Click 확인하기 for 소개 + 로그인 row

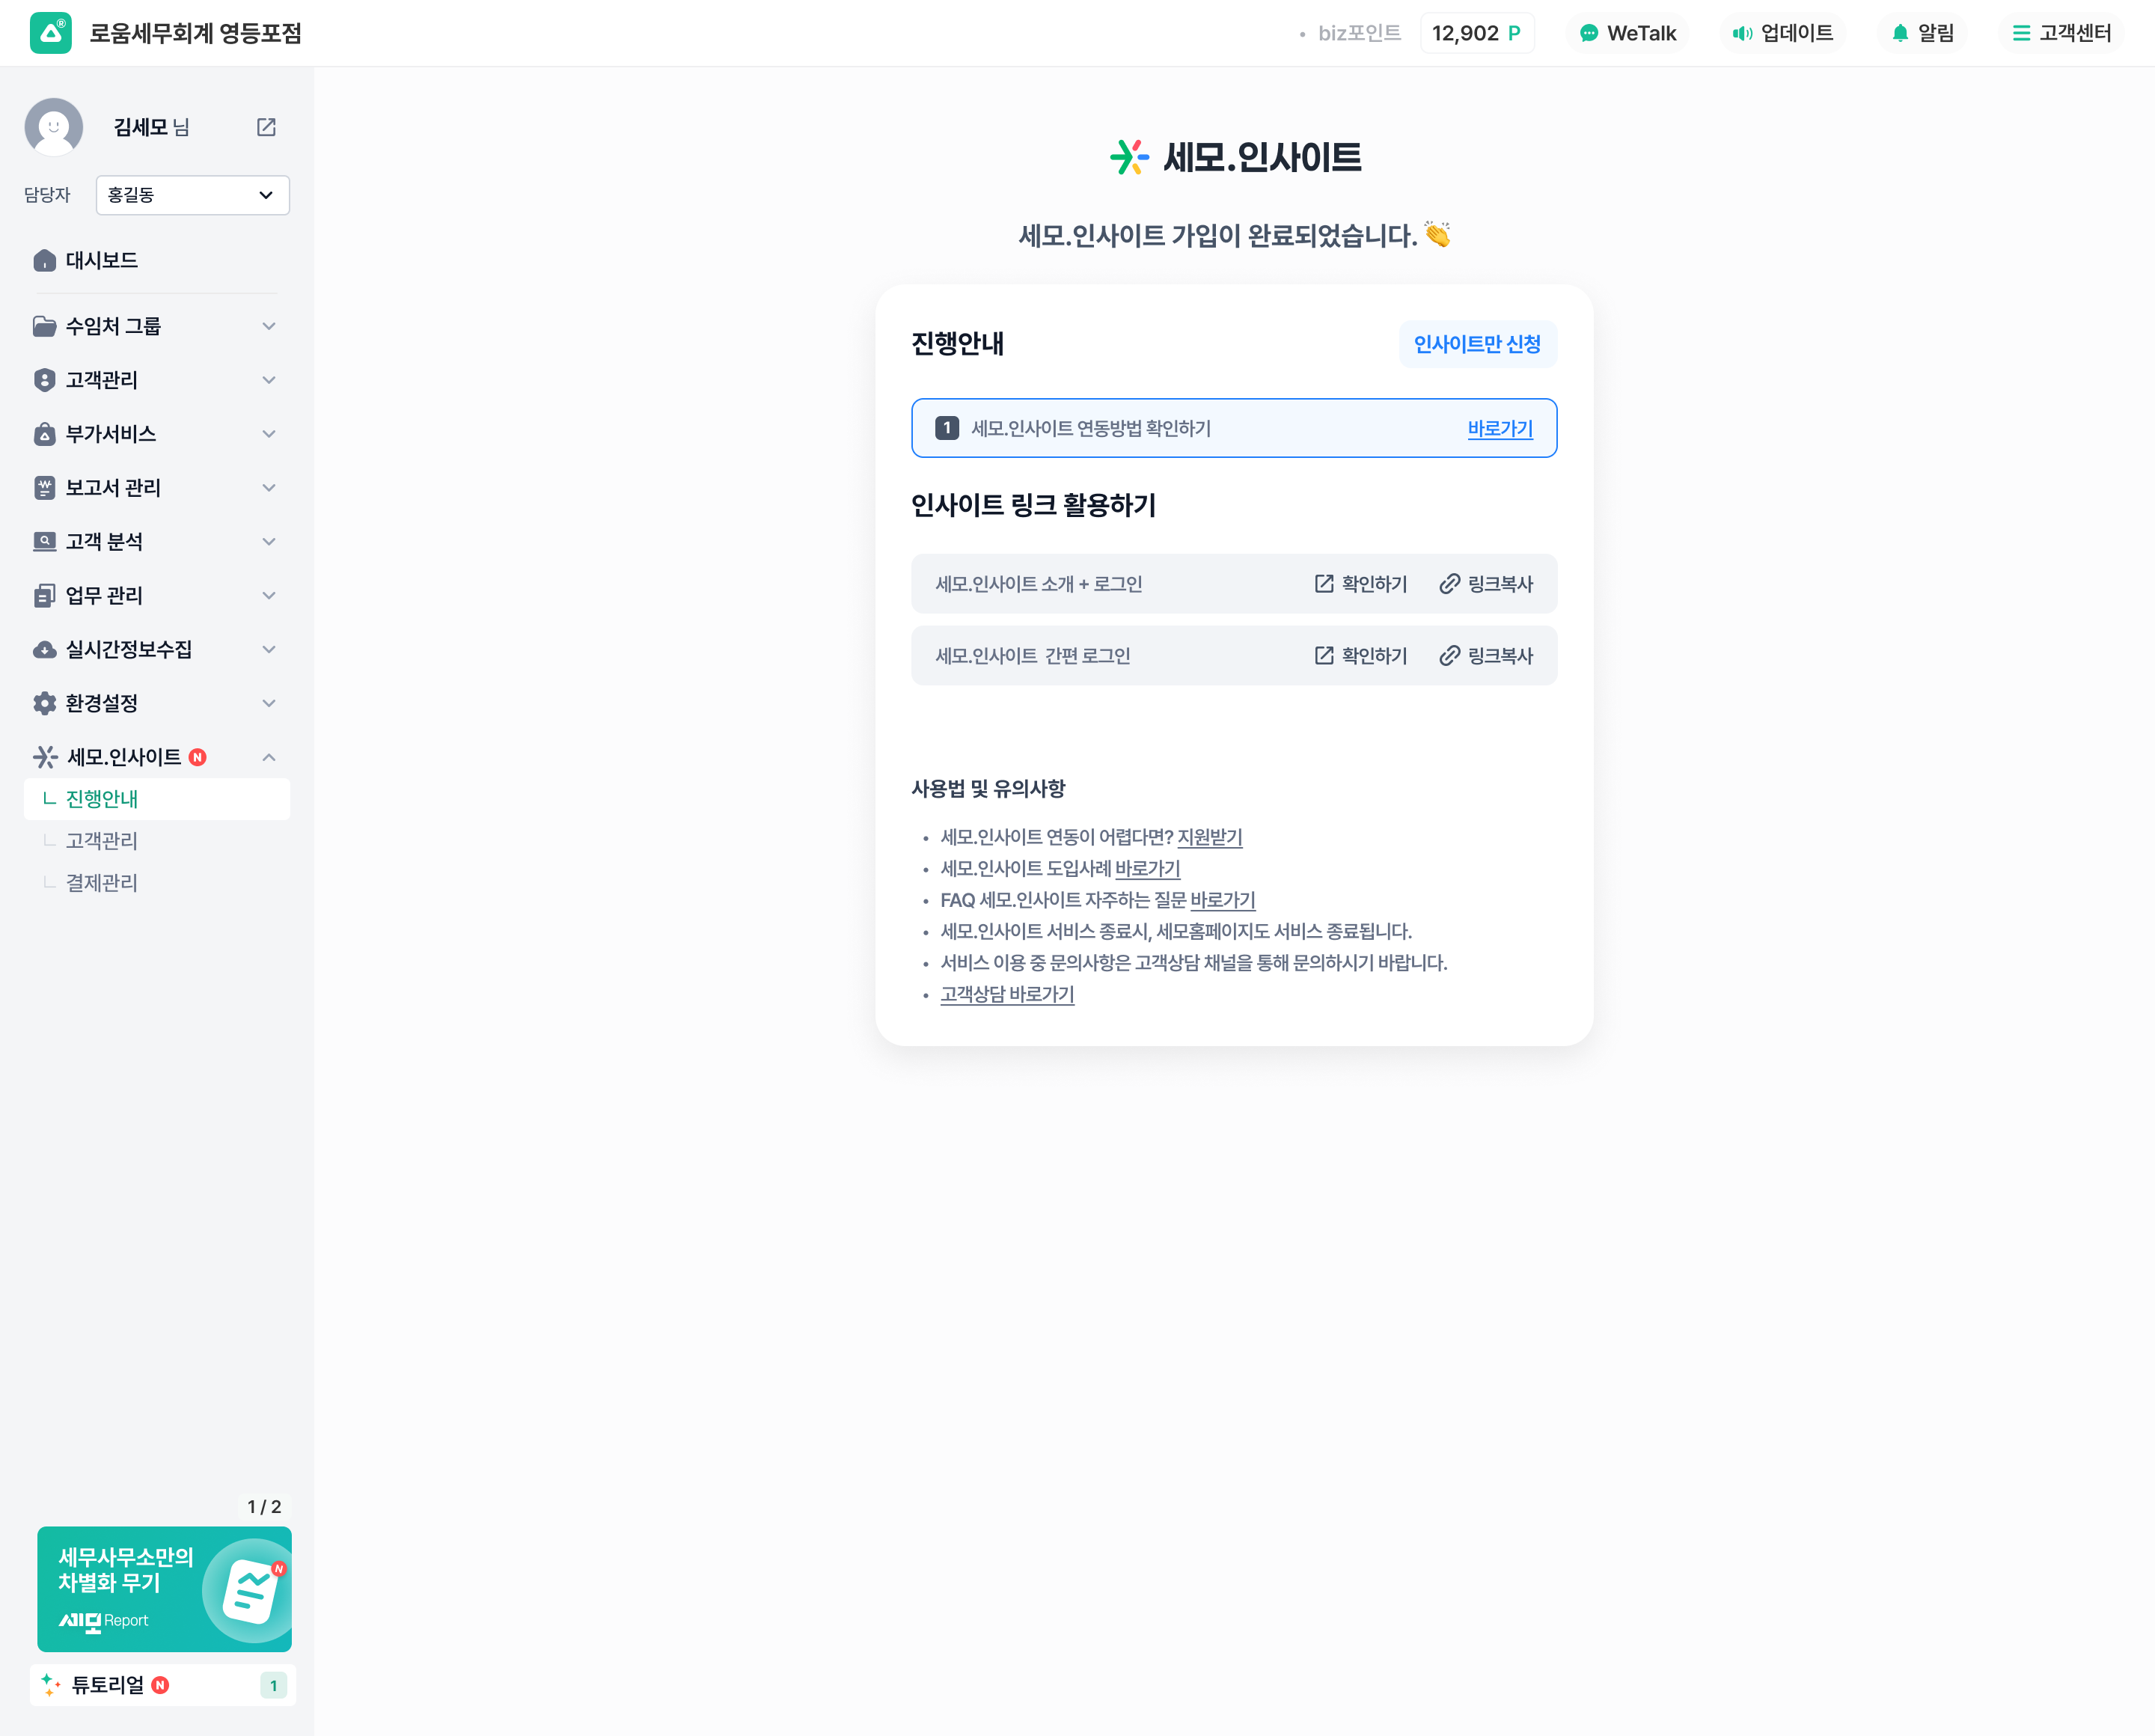[1360, 584]
